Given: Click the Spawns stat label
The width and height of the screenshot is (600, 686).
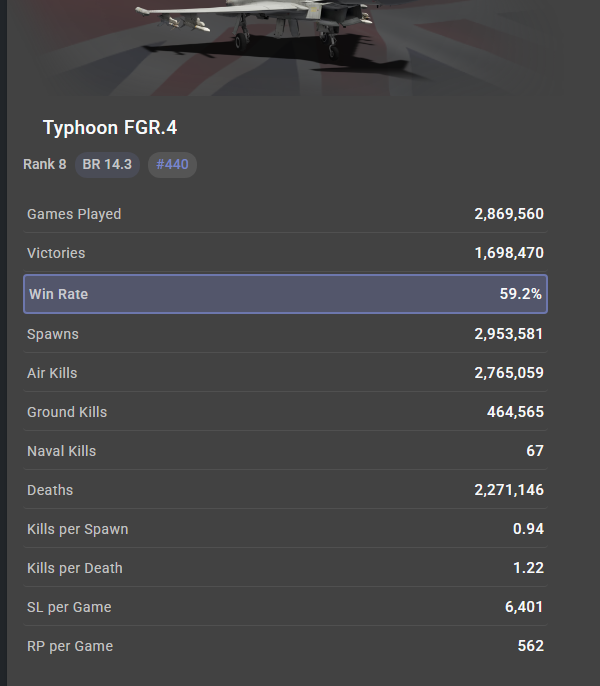Looking at the screenshot, I should (53, 334).
